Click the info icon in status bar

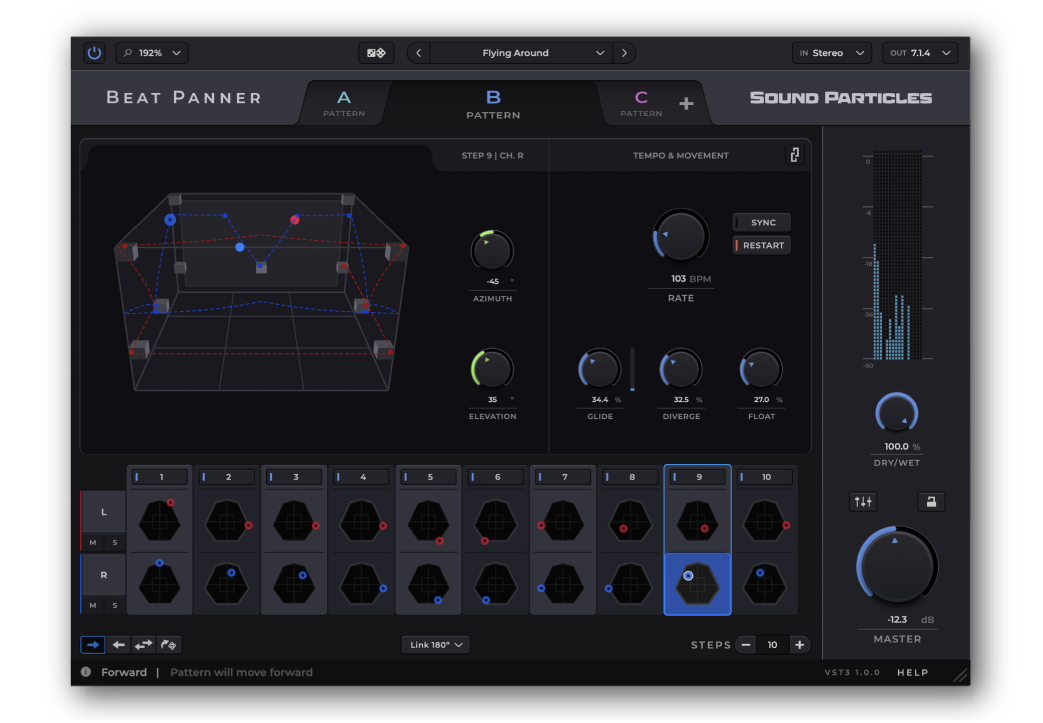[86, 672]
